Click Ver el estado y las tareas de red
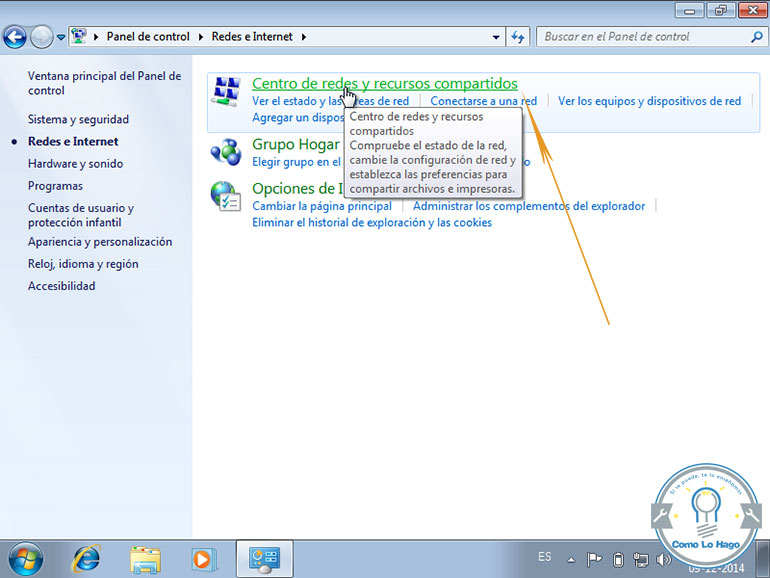770x578 pixels. point(330,101)
